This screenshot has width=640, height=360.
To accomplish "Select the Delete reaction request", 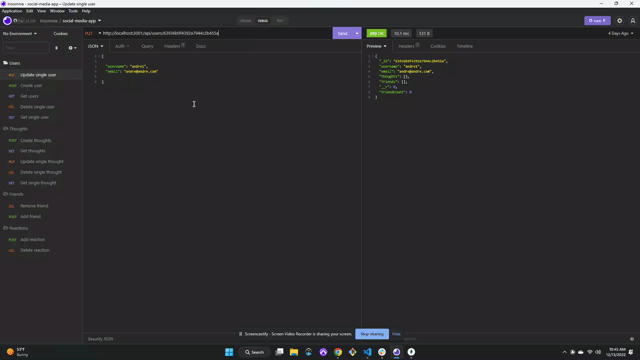I will [41, 250].
